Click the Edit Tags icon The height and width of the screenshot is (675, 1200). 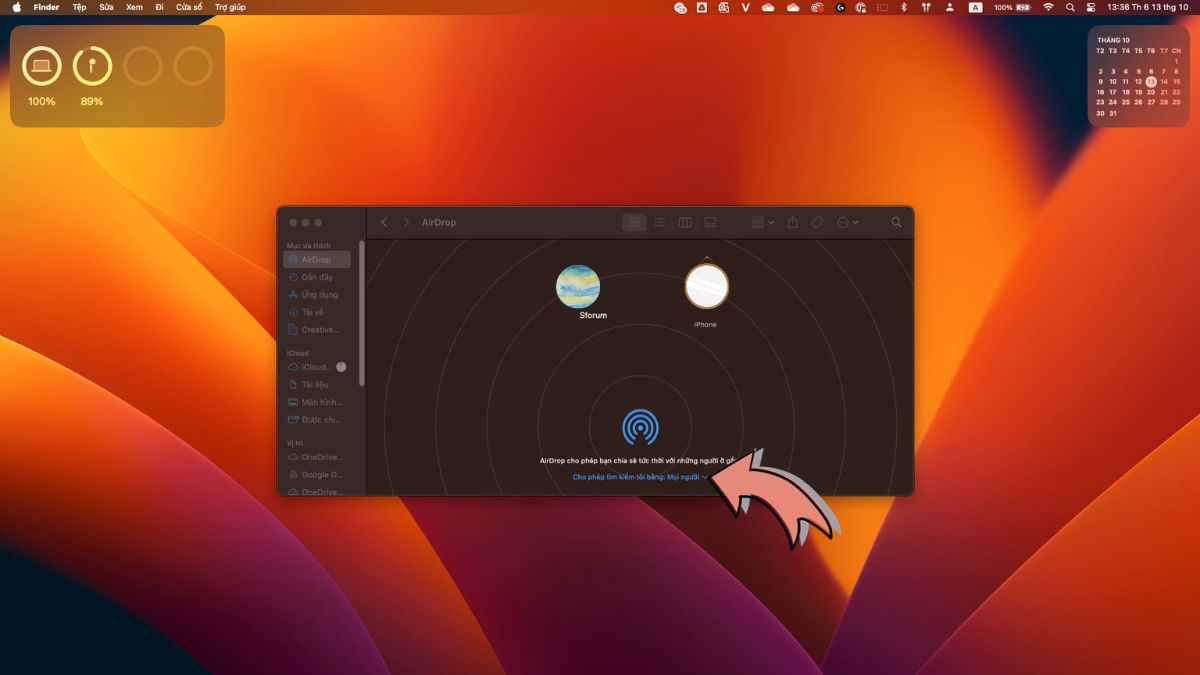tap(817, 222)
